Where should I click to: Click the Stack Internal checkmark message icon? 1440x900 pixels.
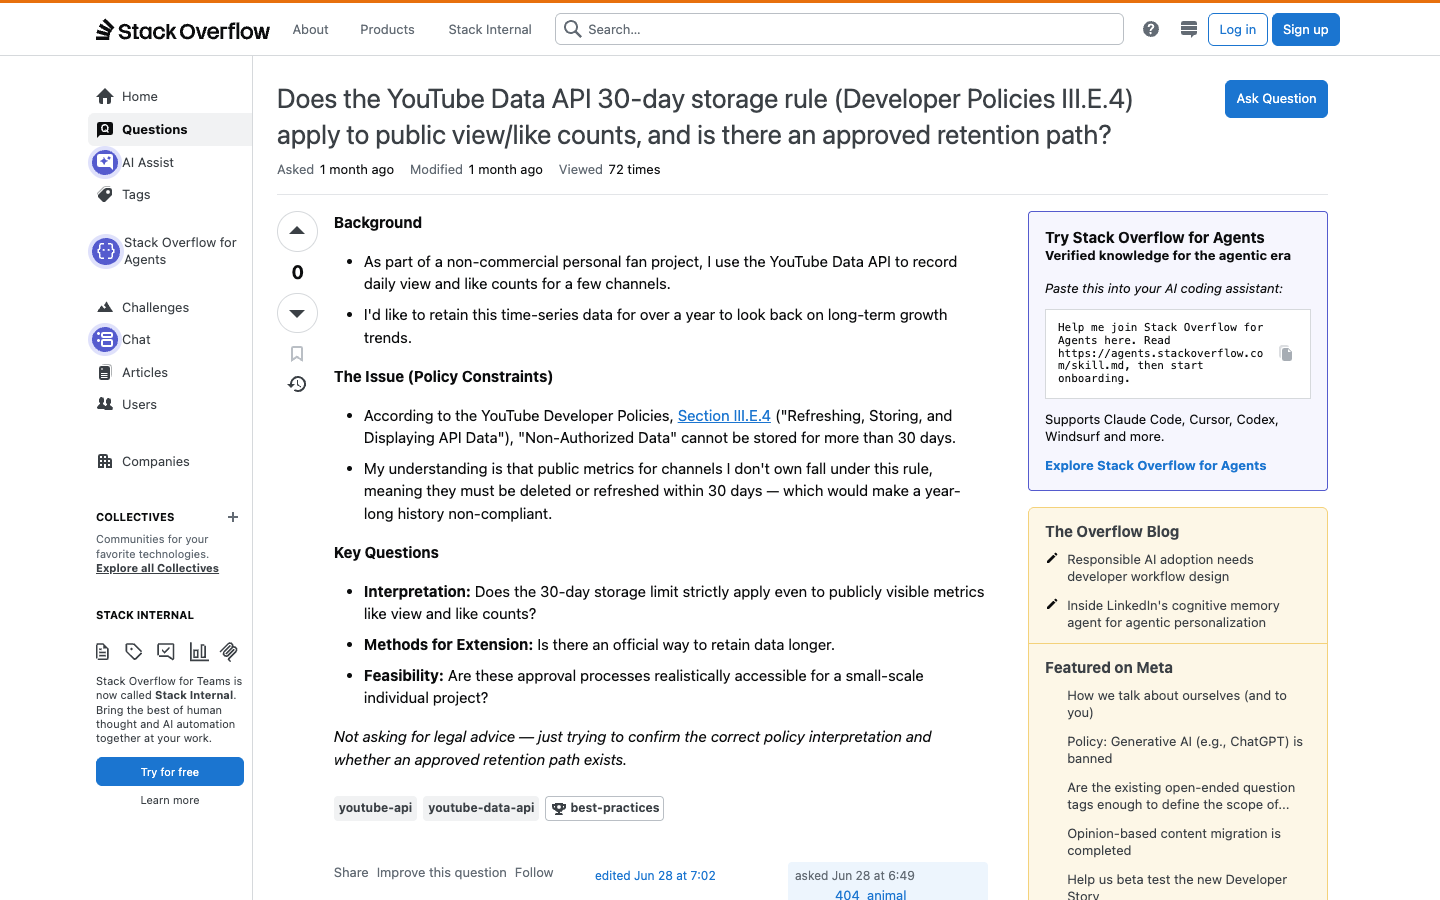click(166, 652)
